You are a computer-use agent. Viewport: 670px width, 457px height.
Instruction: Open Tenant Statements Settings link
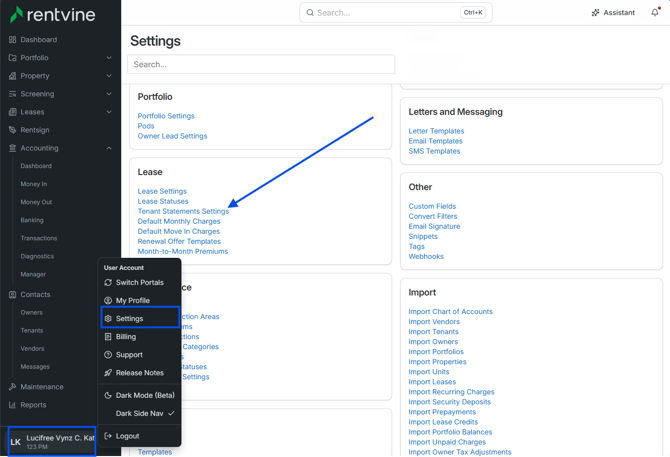tap(183, 211)
